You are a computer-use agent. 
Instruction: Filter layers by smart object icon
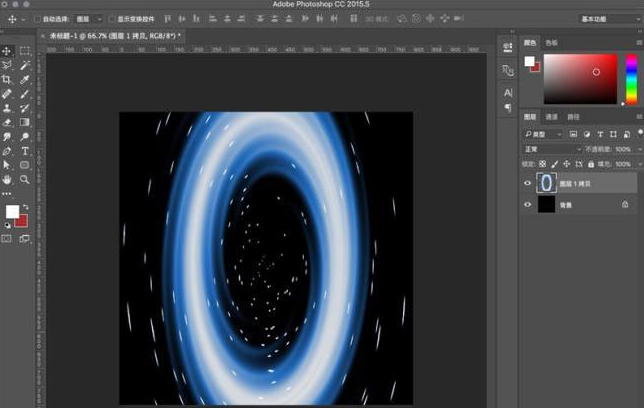tap(627, 134)
